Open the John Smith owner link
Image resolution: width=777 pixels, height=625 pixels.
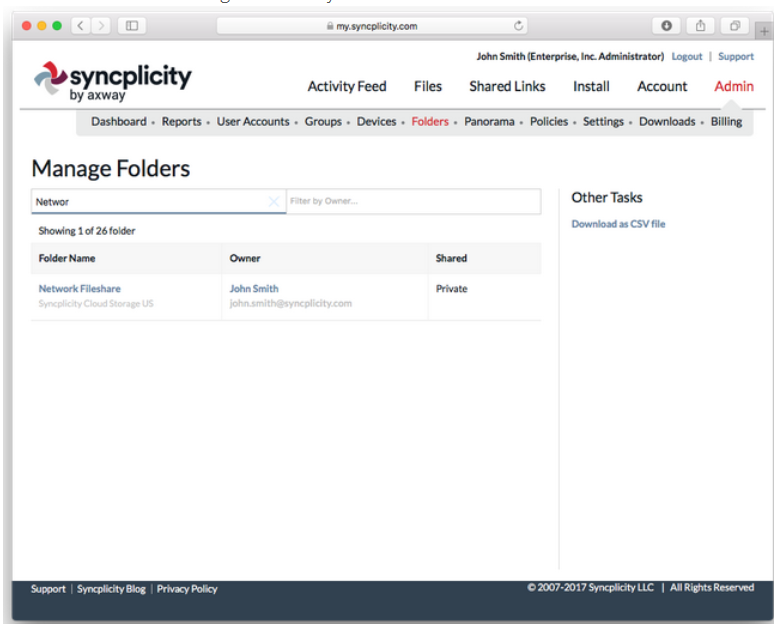tap(254, 288)
